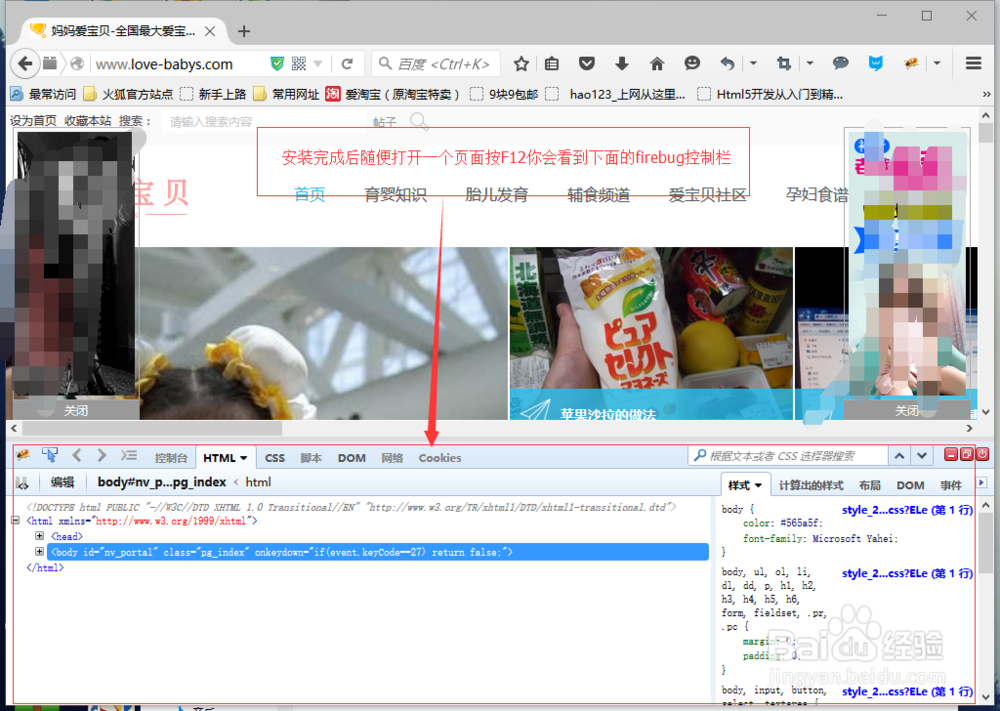The height and width of the screenshot is (711, 1000).
Task: Open the 胎儿发育 navigation link
Action: [497, 194]
